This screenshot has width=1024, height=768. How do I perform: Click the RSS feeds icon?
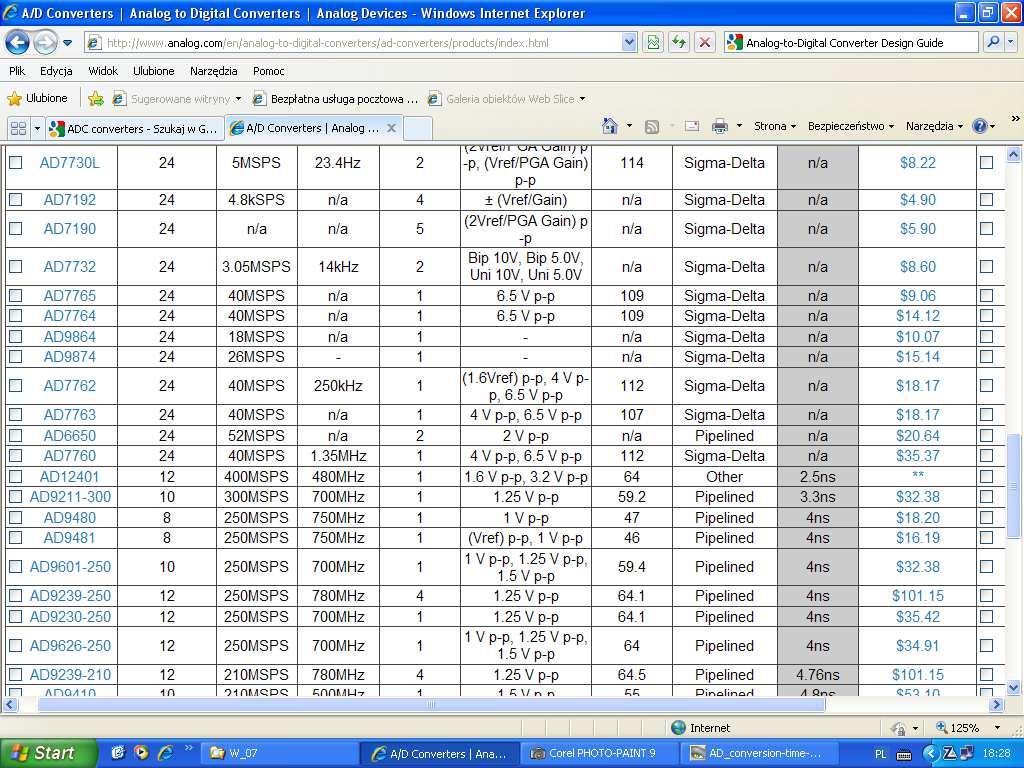(652, 126)
